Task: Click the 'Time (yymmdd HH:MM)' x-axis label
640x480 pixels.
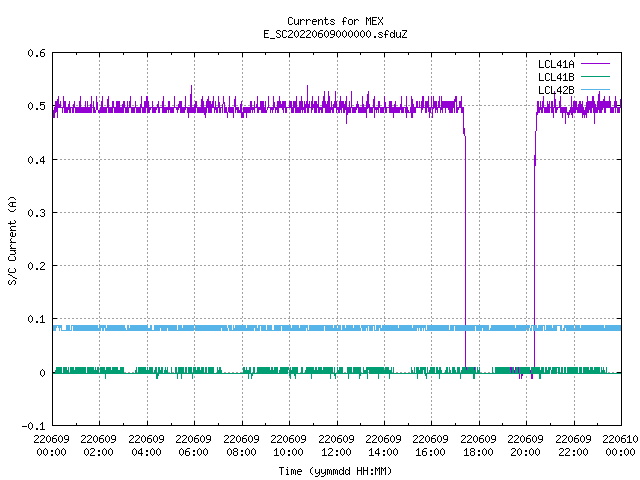Action: click(x=335, y=471)
